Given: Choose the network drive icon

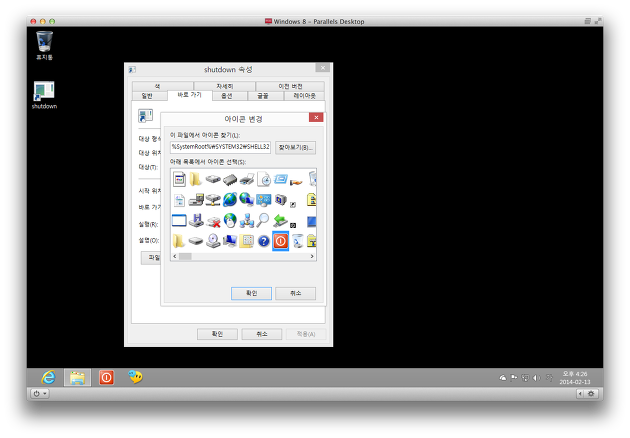Looking at the screenshot, I should pos(213,199).
